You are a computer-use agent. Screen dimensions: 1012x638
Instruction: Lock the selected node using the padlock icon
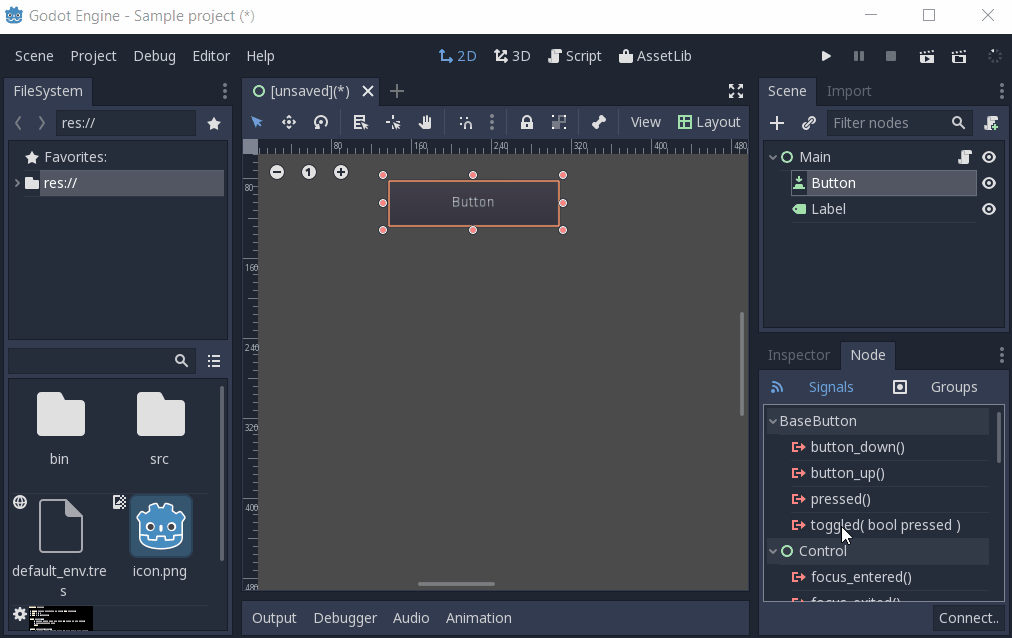click(x=527, y=122)
